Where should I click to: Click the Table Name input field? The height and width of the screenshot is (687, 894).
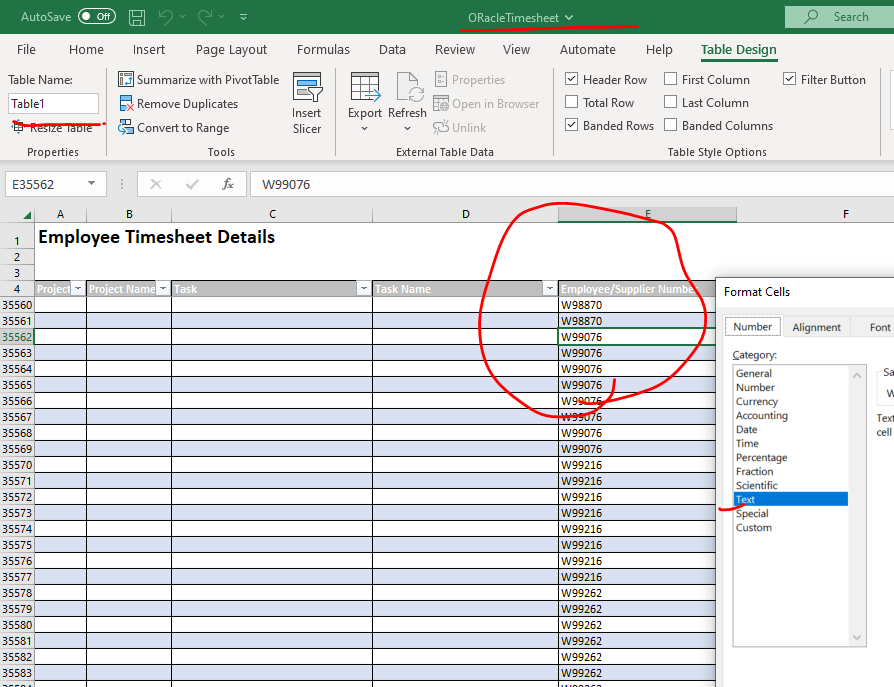[53, 104]
